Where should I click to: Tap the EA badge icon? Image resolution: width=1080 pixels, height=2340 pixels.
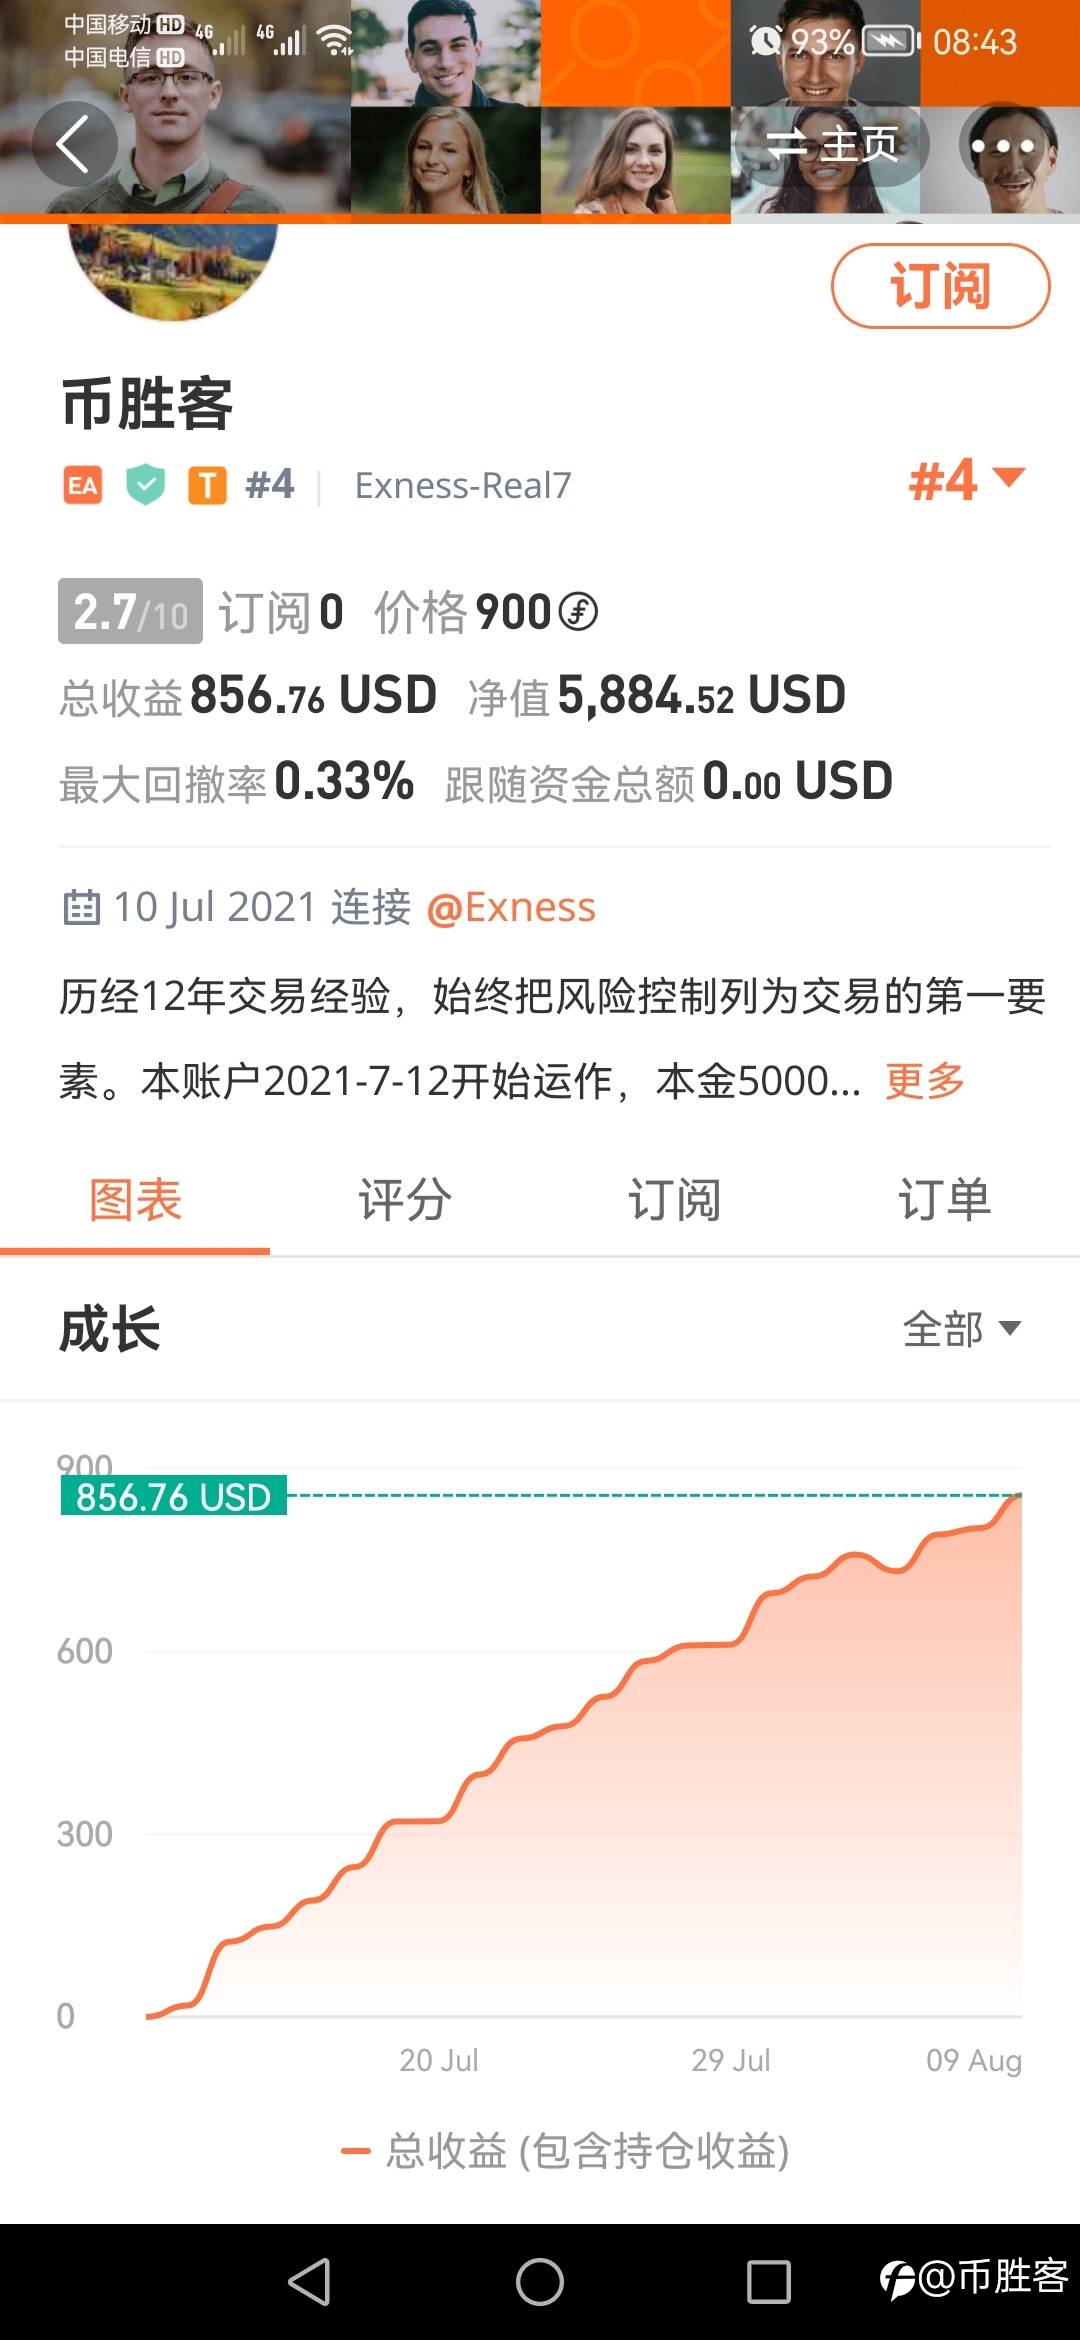pyautogui.click(x=82, y=486)
